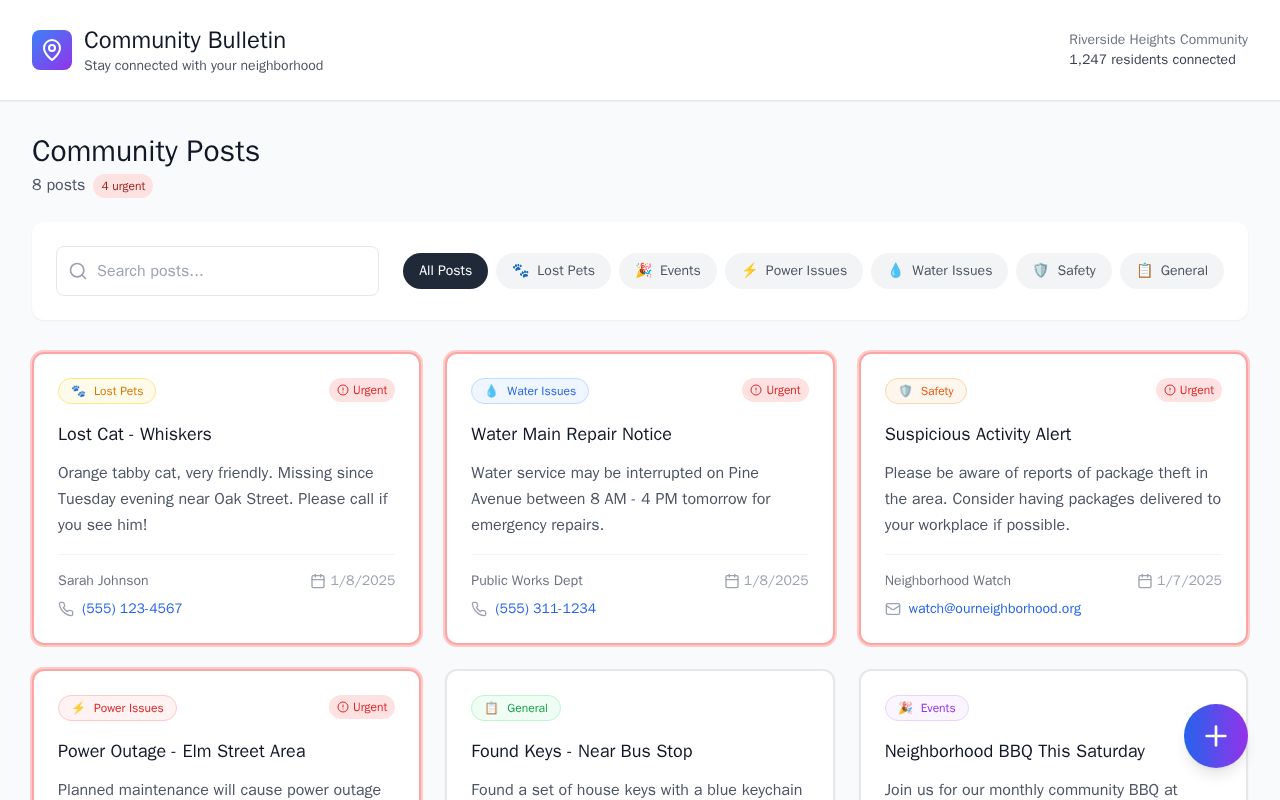
Task: Open the Power Outage - Elm Street Area title
Action: 182,751
